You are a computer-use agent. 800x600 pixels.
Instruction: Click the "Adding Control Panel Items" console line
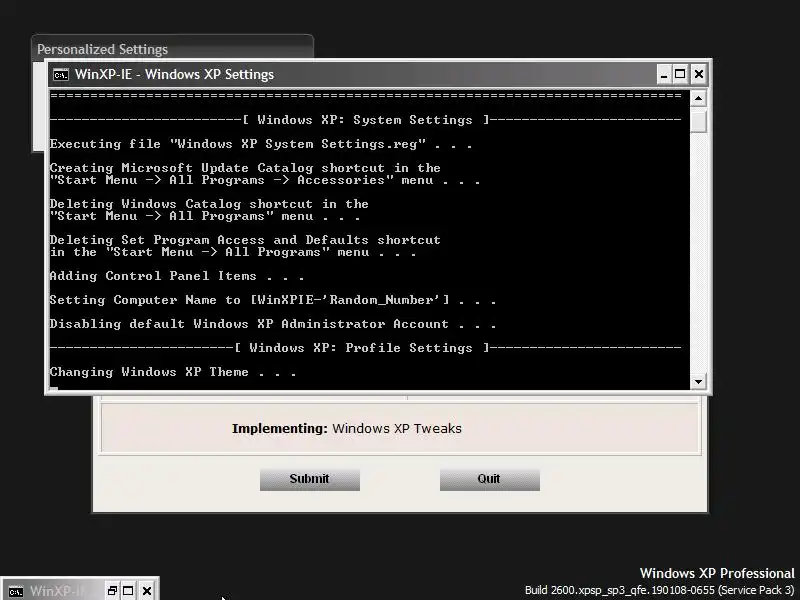[177, 276]
